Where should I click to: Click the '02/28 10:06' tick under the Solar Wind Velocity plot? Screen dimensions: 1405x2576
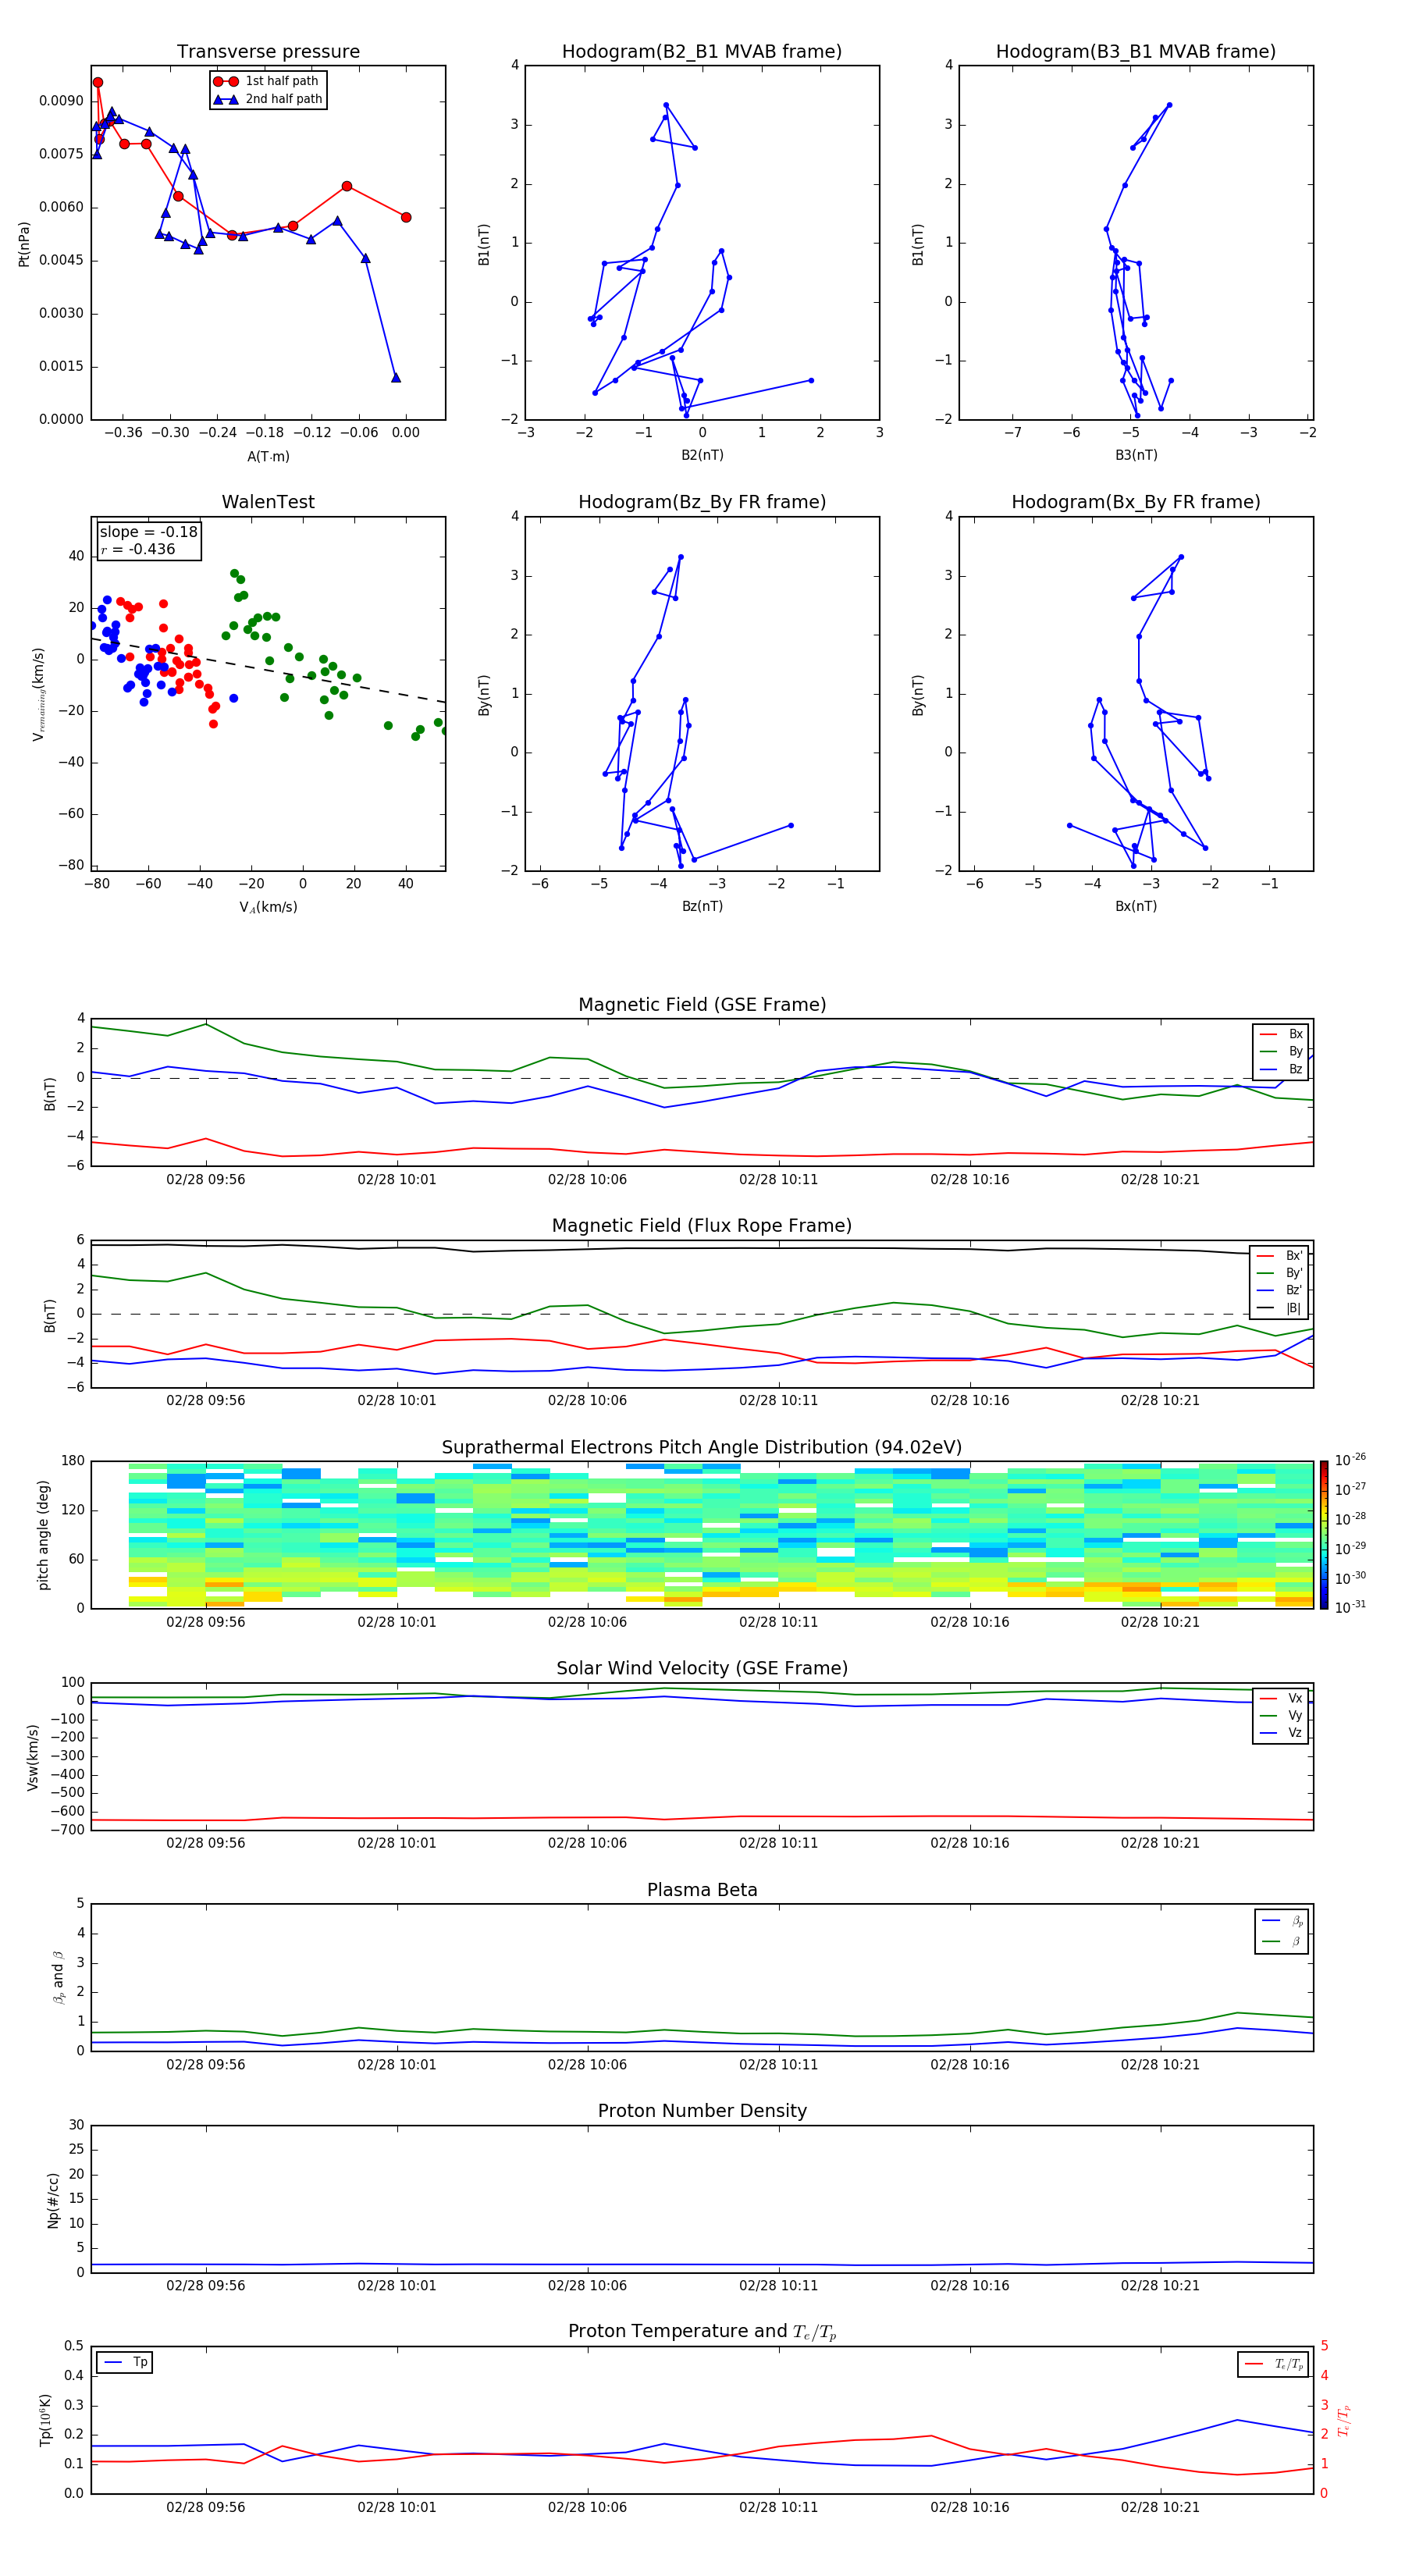(x=587, y=1843)
